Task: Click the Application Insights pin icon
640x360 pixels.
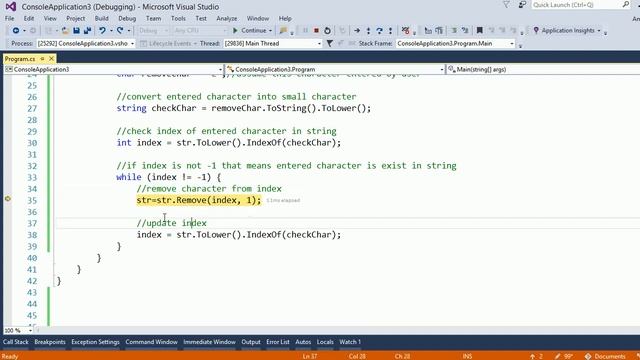Action: [x=536, y=31]
